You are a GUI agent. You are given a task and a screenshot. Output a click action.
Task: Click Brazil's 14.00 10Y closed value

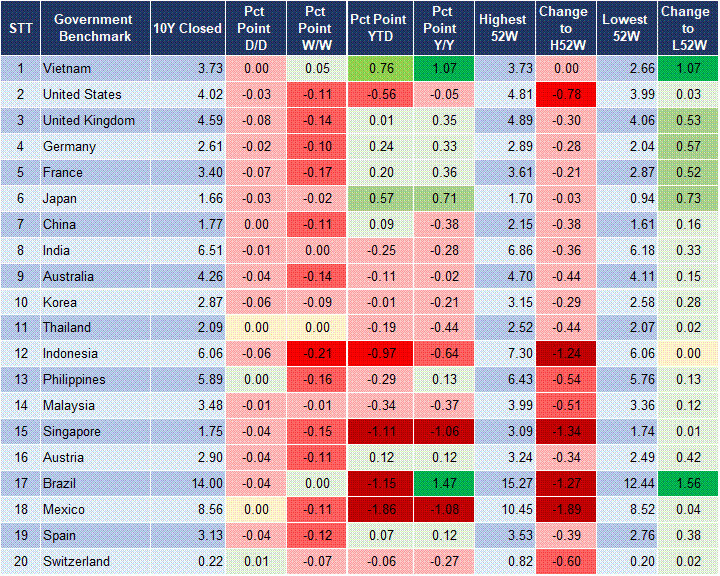pos(202,484)
